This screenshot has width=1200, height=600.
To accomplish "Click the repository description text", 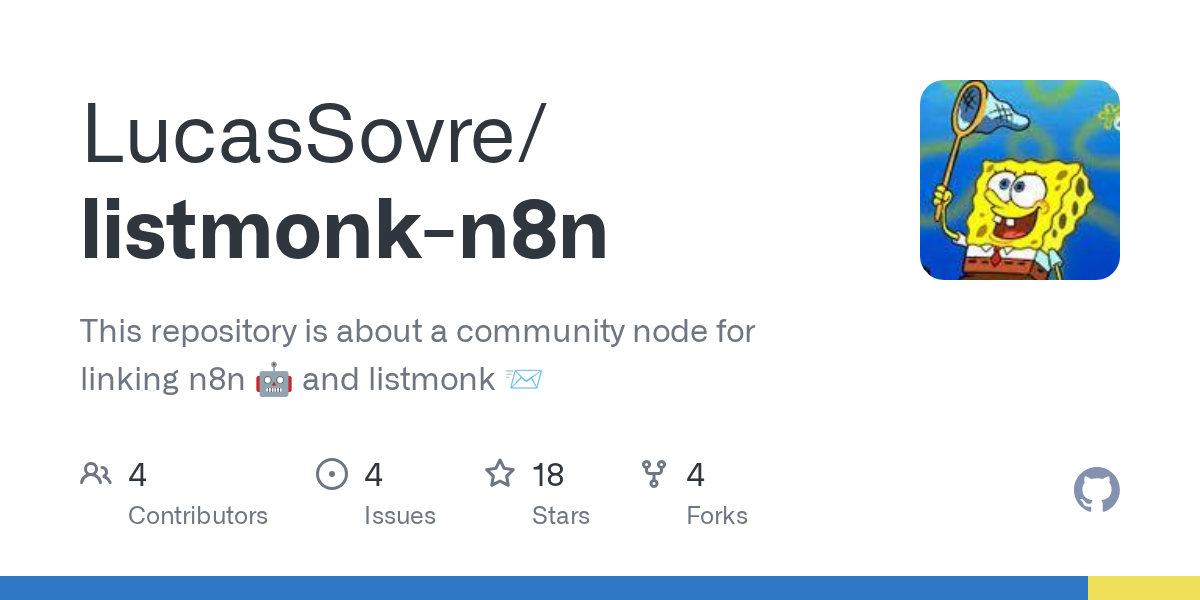I will 417,331.
